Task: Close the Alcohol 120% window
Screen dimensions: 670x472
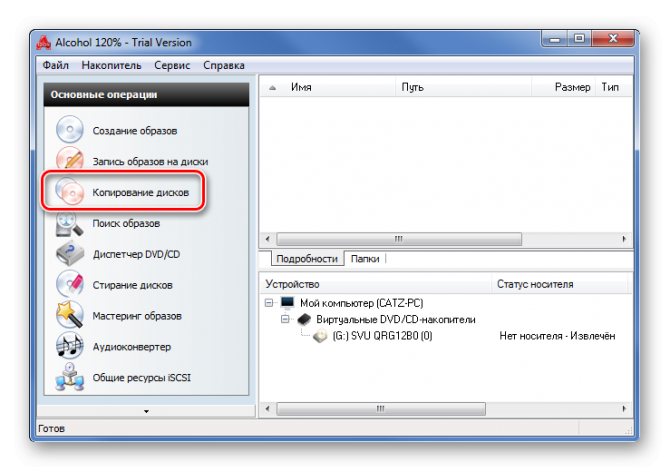Action: 613,39
